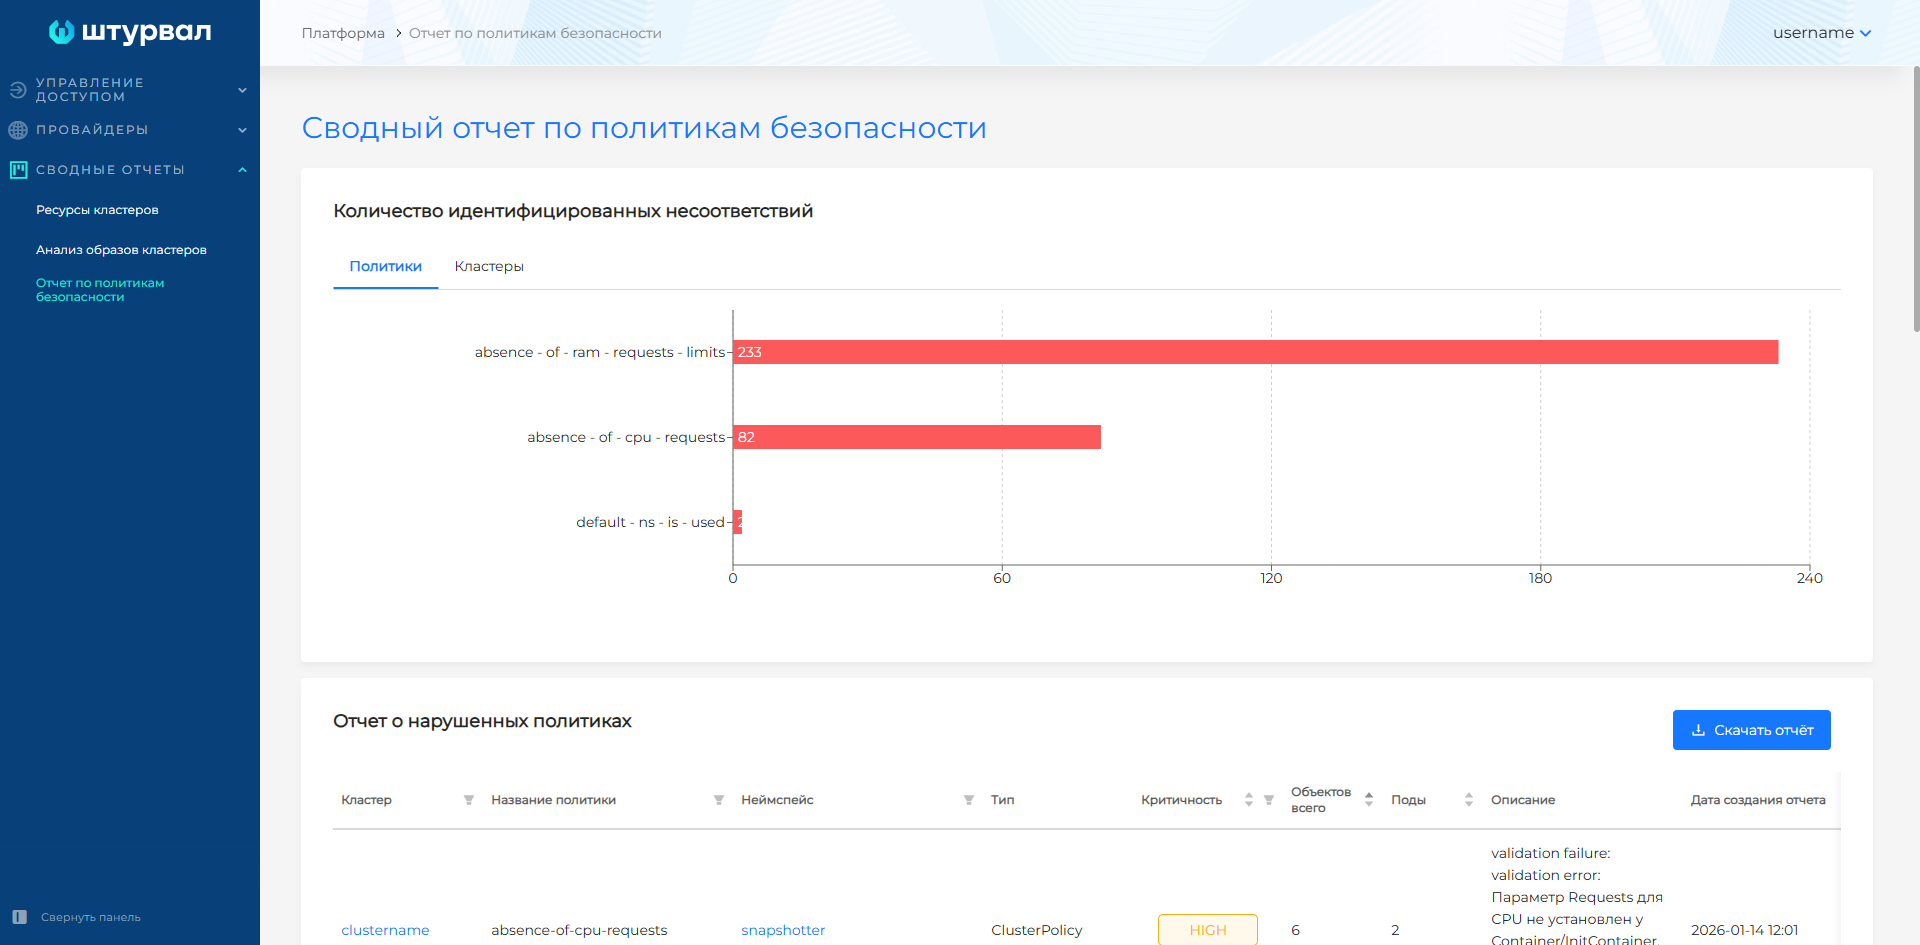The height and width of the screenshot is (945, 1920).
Task: Toggle sorting on the Поды column
Action: pyautogui.click(x=1467, y=800)
